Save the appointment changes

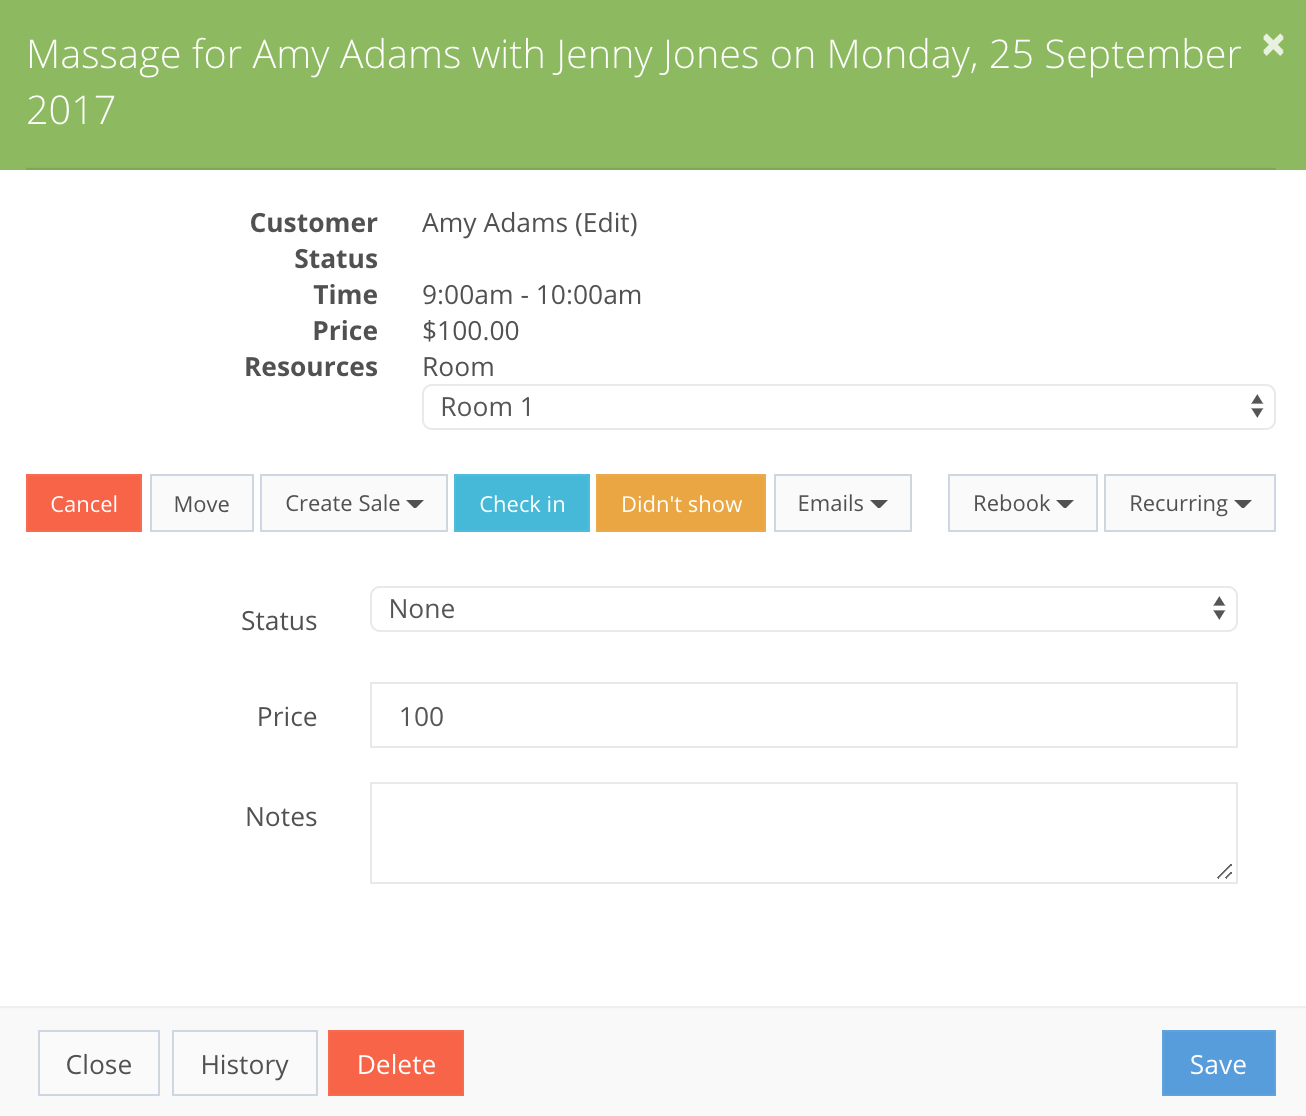point(1218,1063)
